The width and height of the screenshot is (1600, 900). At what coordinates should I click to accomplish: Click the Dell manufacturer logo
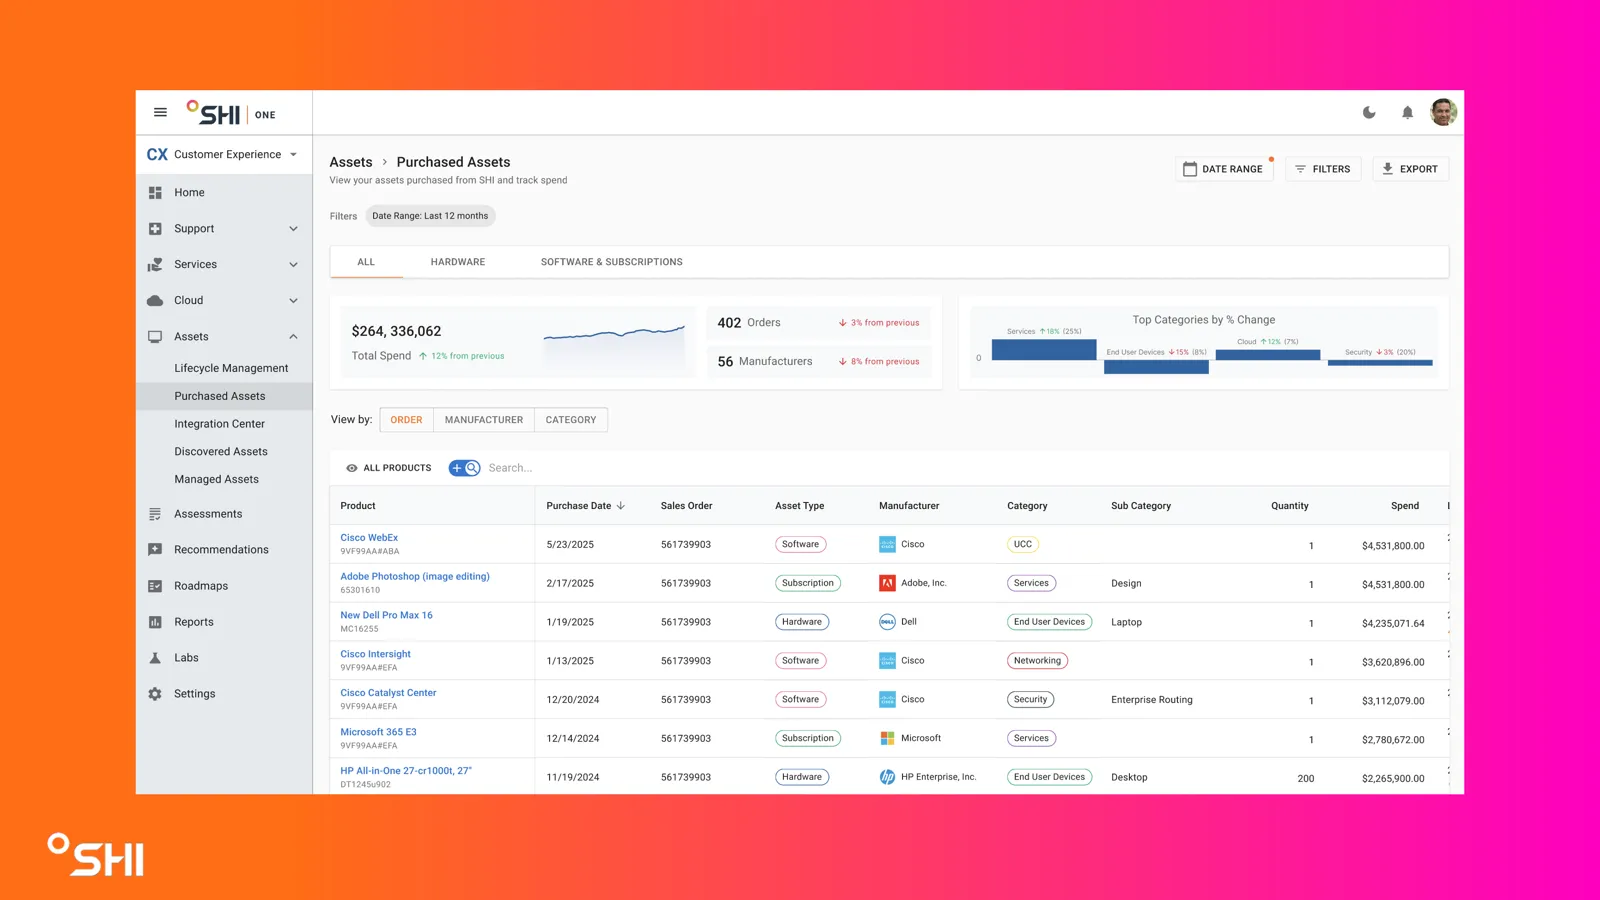coord(887,622)
